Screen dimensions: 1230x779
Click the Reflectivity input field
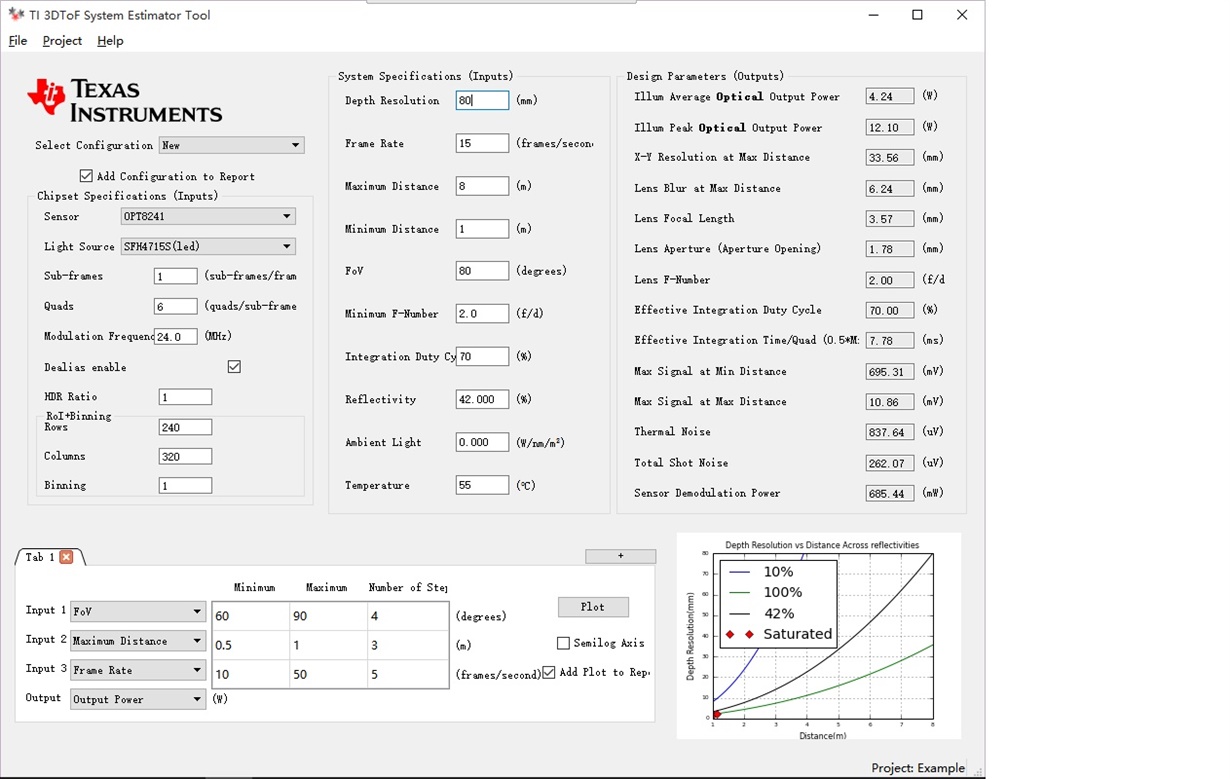(x=482, y=399)
